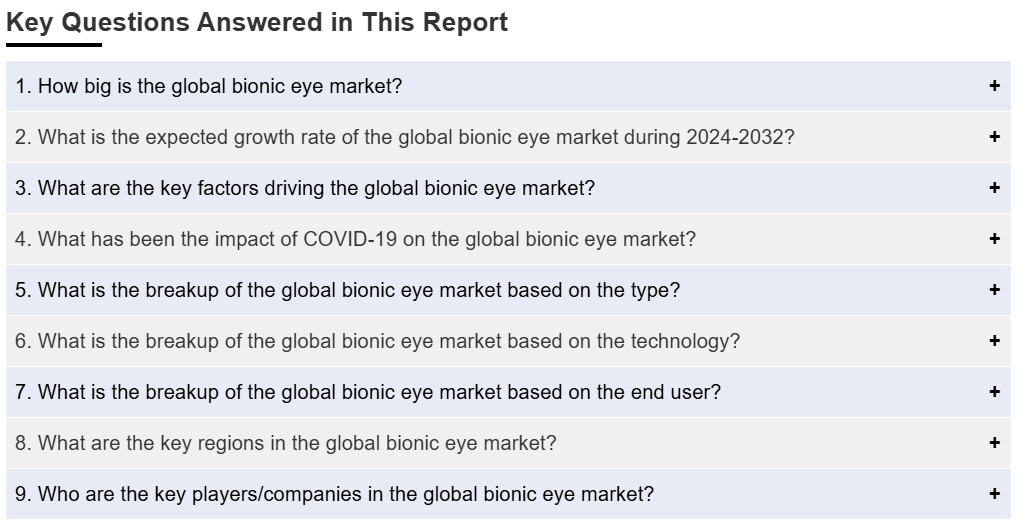
Task: Click plus icon for key players question
Action: click(x=994, y=494)
